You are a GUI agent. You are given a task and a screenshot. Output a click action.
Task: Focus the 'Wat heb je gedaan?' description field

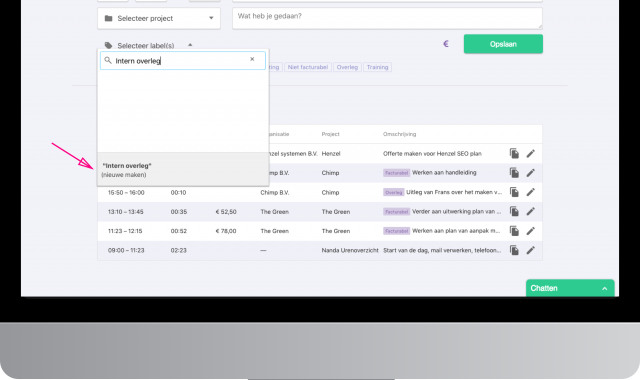(387, 18)
